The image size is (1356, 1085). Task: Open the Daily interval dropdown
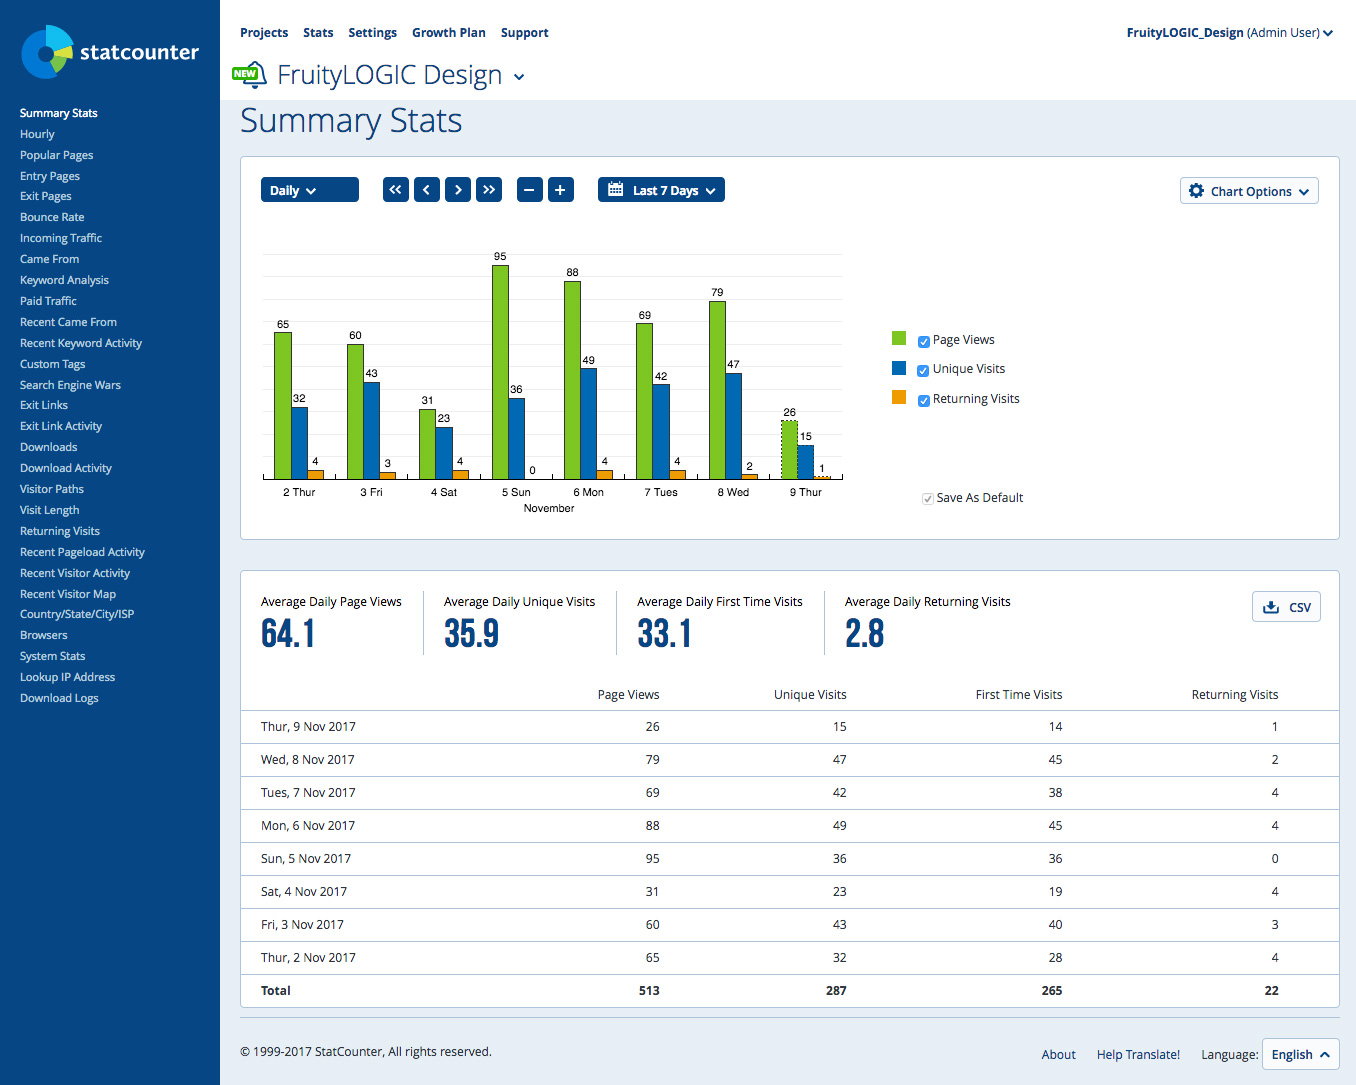click(x=310, y=190)
